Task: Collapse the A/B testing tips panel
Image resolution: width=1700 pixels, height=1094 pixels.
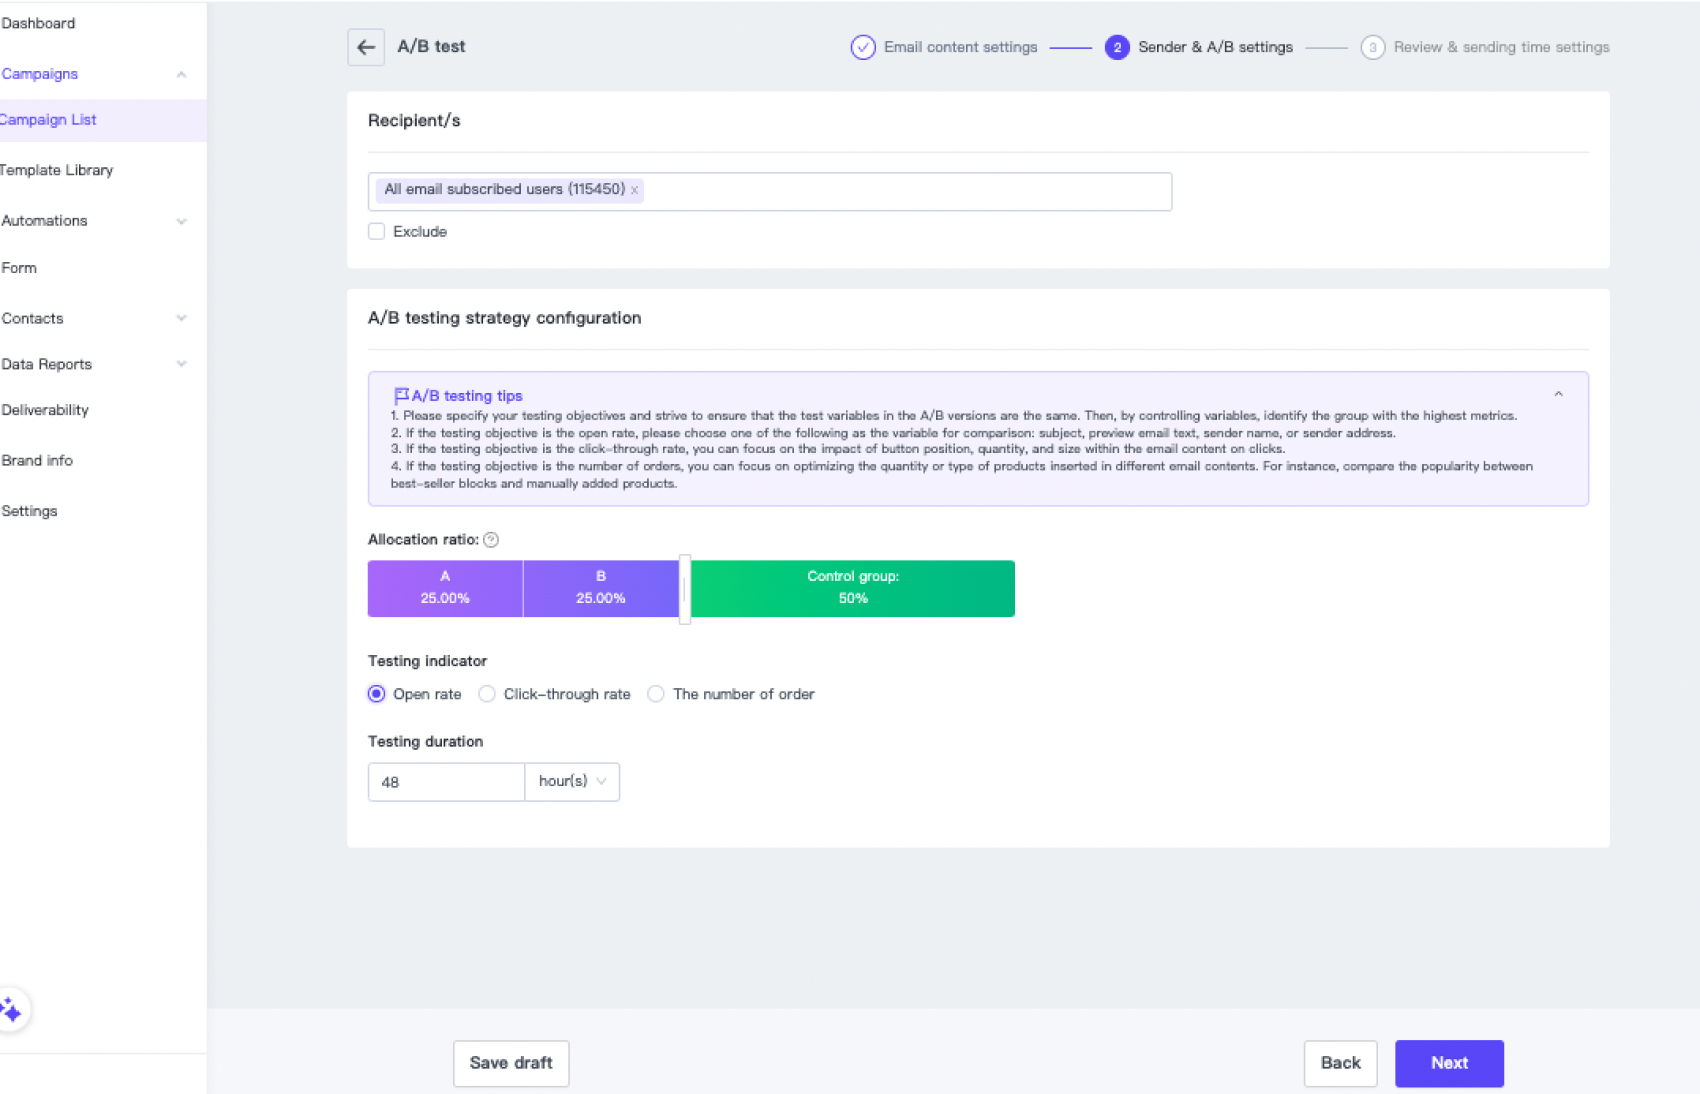Action: point(1558,395)
